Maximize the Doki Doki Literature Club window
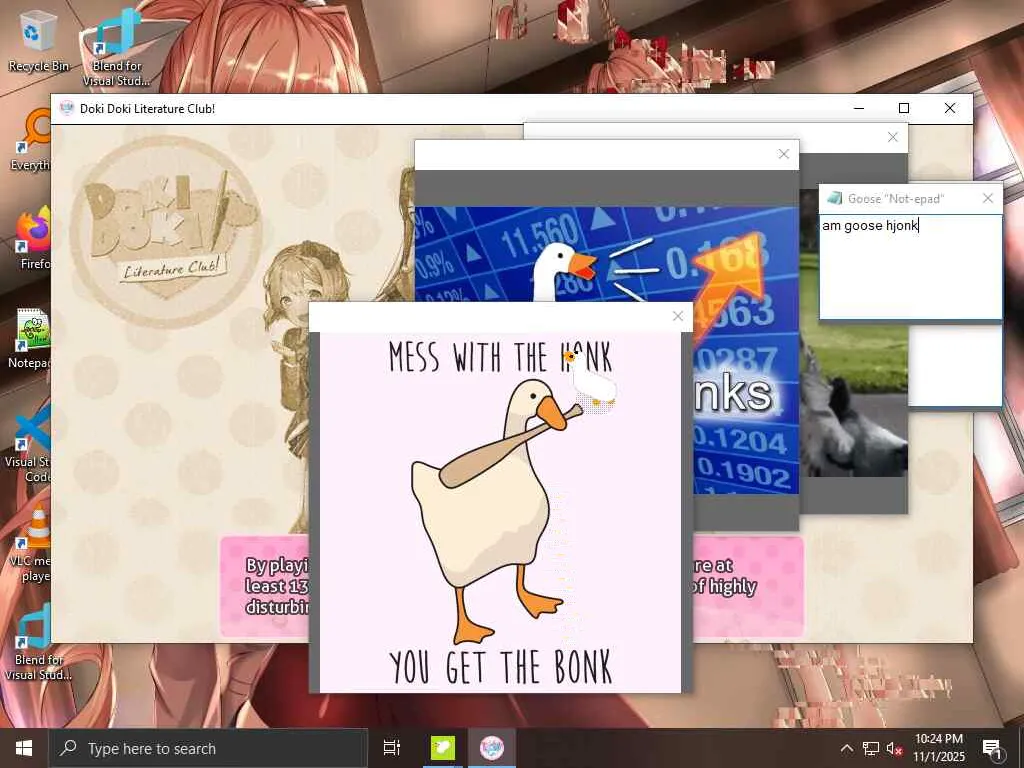The image size is (1024, 768). (904, 108)
